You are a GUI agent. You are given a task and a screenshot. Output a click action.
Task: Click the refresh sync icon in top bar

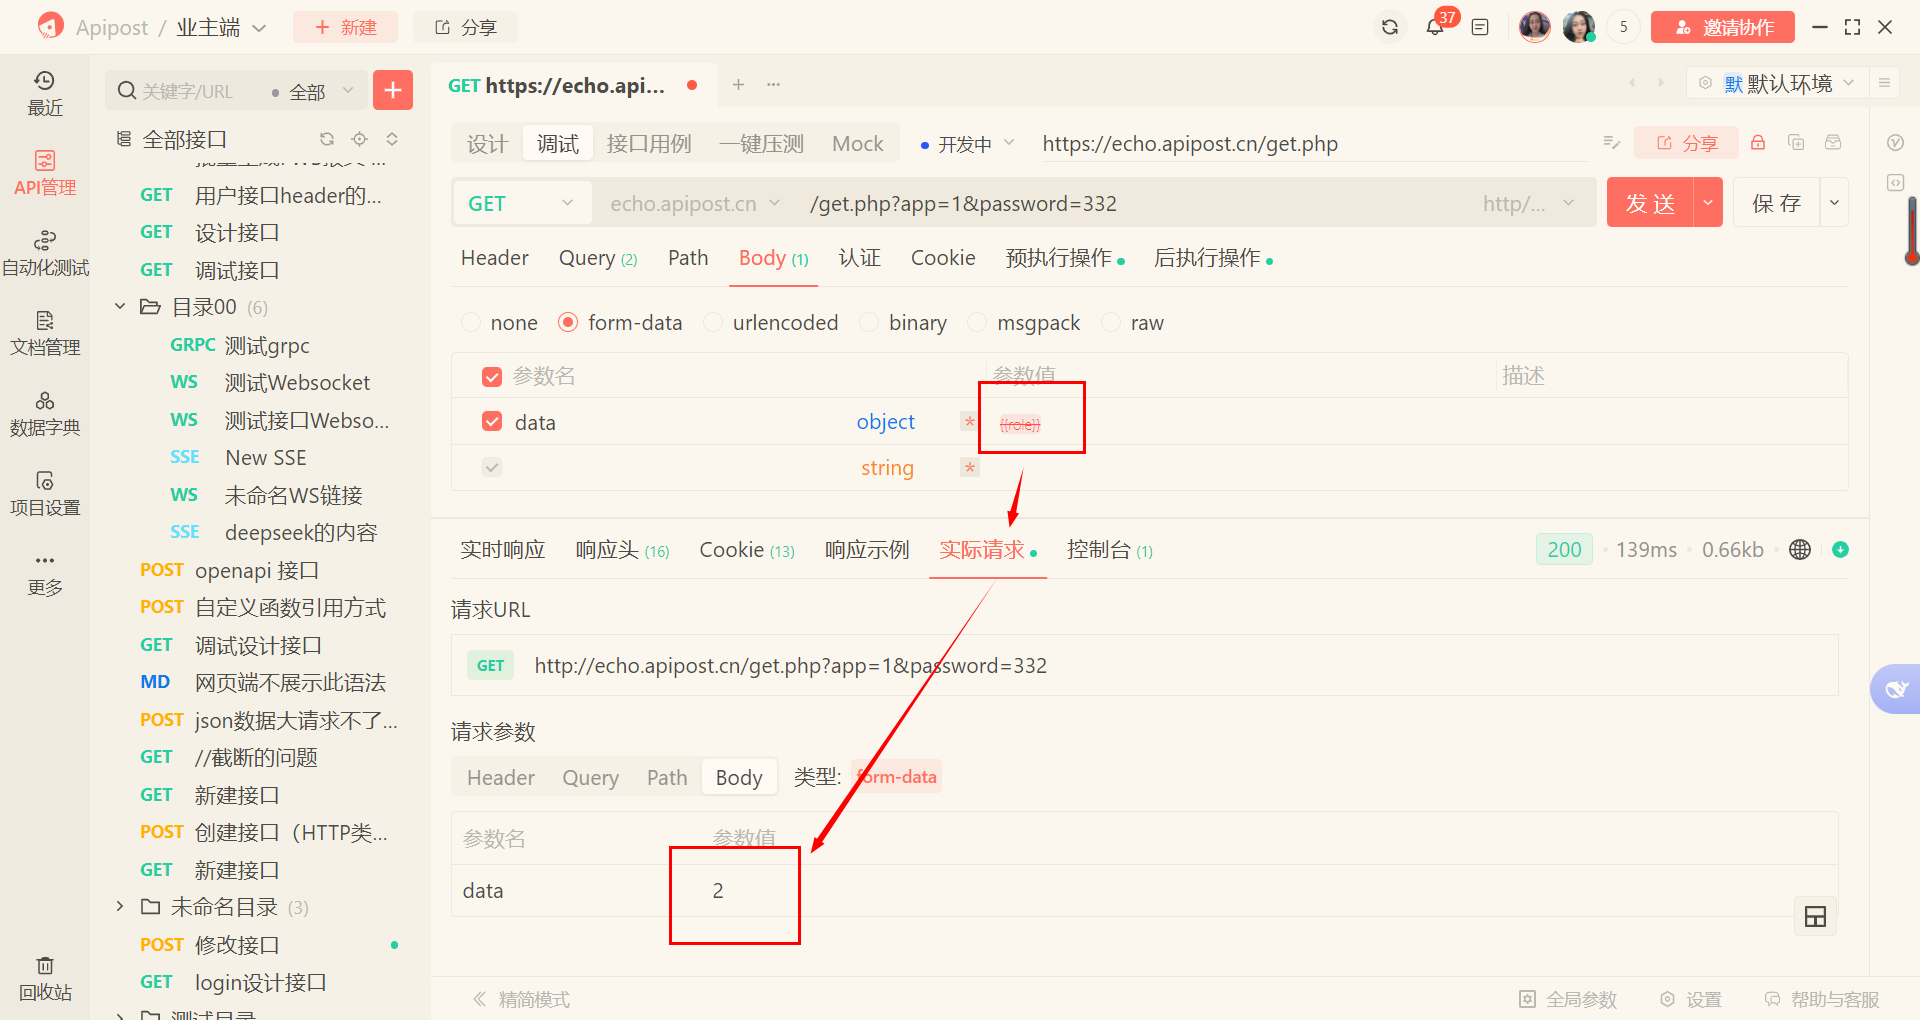(x=1390, y=27)
